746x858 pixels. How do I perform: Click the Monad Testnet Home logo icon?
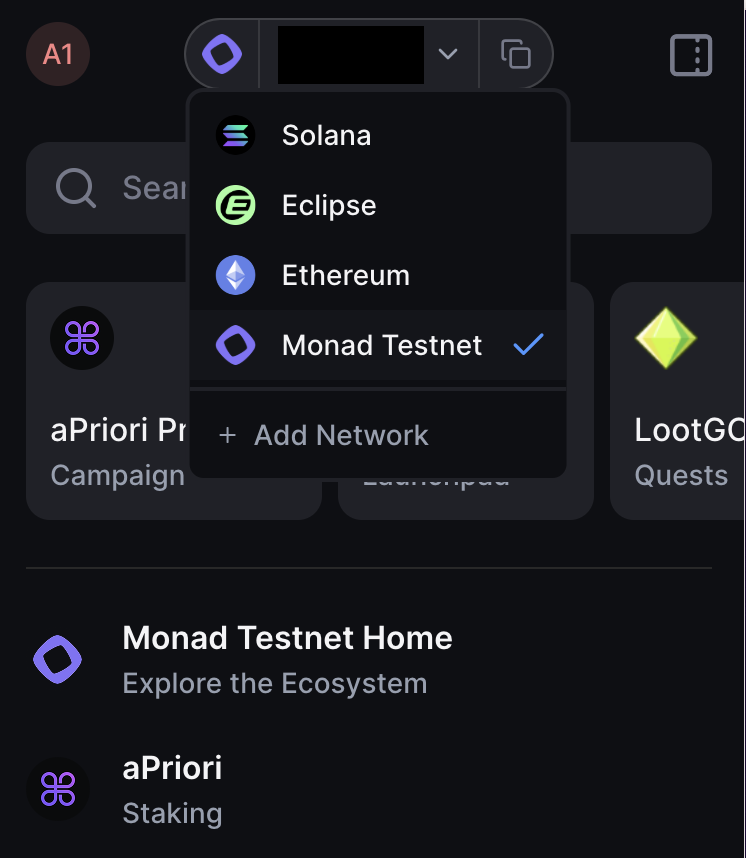[x=57, y=659]
